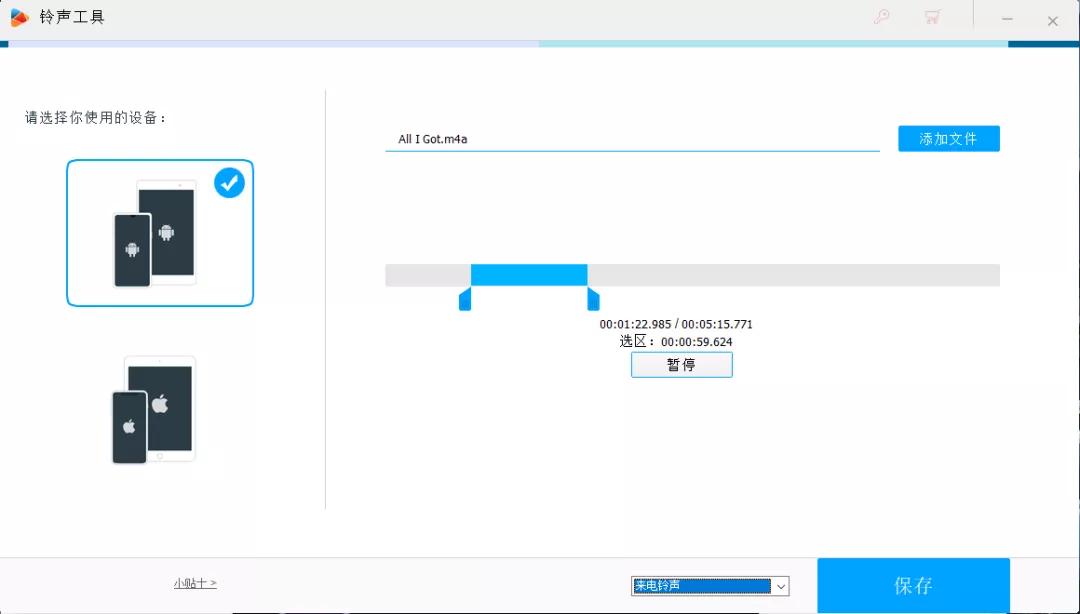The image size is (1080, 614).
Task: Open the key registration icon
Action: 882,17
